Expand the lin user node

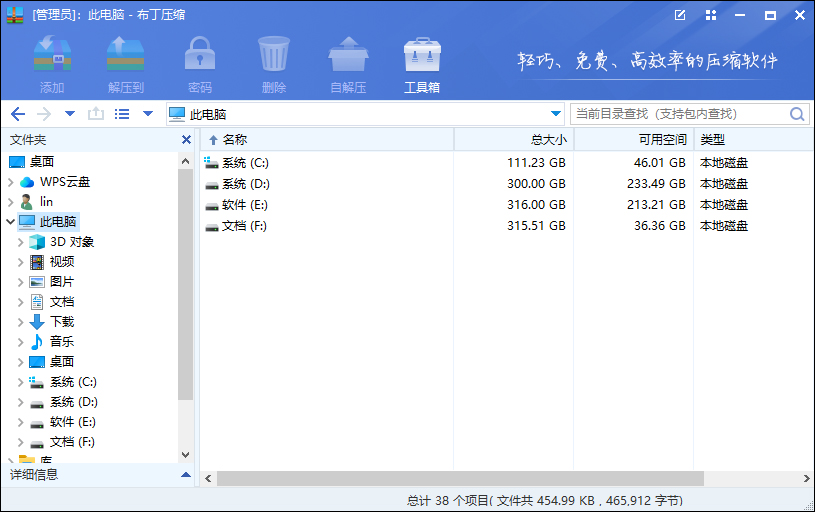click(x=10, y=202)
